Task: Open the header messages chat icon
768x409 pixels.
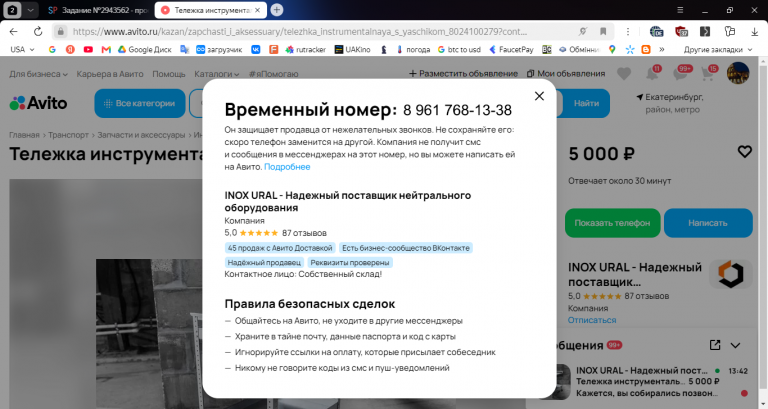Action: (681, 73)
